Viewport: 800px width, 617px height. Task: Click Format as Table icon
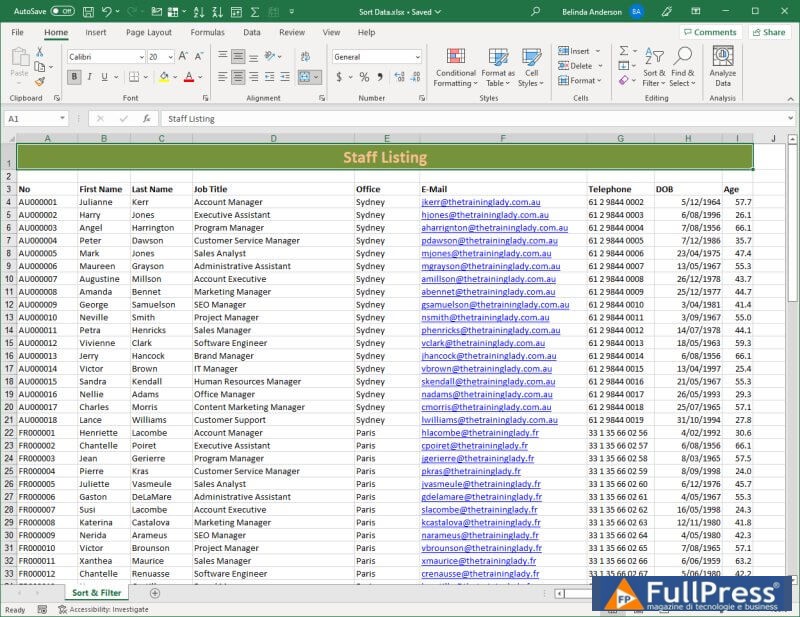(x=497, y=66)
